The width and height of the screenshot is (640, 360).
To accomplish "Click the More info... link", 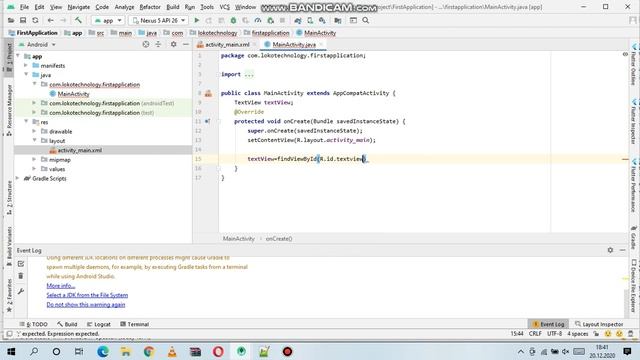I will pyautogui.click(x=61, y=286).
